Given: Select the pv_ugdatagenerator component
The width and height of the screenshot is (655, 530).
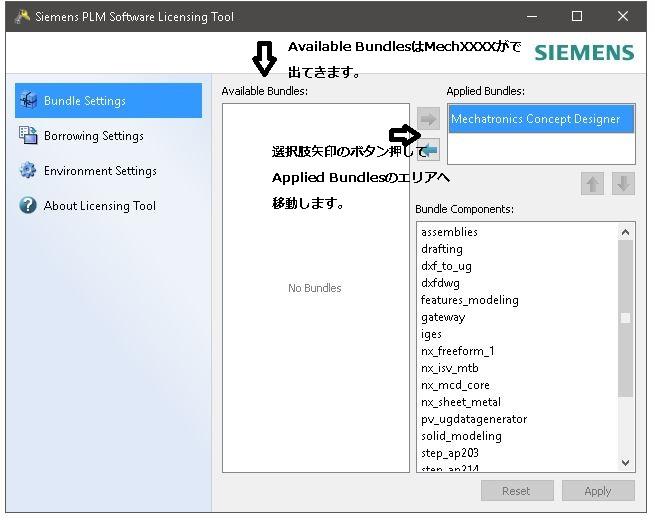Looking at the screenshot, I should (x=474, y=419).
